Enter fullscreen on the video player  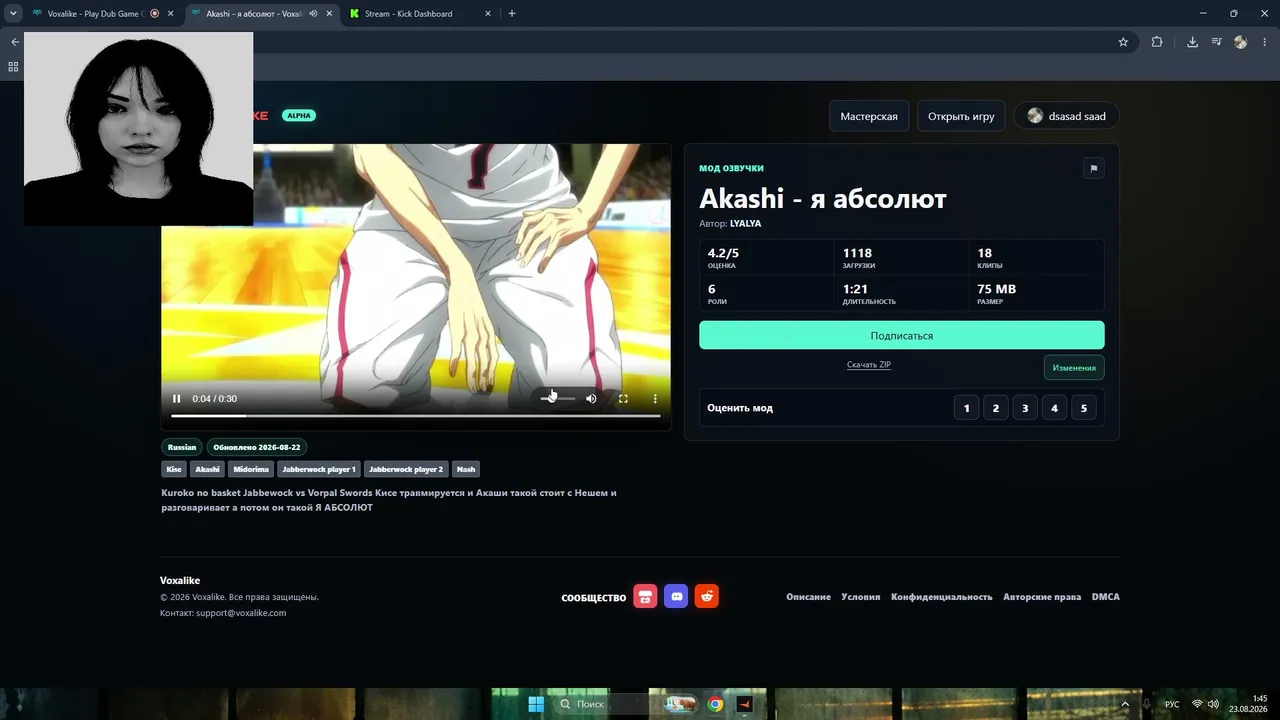tap(623, 398)
